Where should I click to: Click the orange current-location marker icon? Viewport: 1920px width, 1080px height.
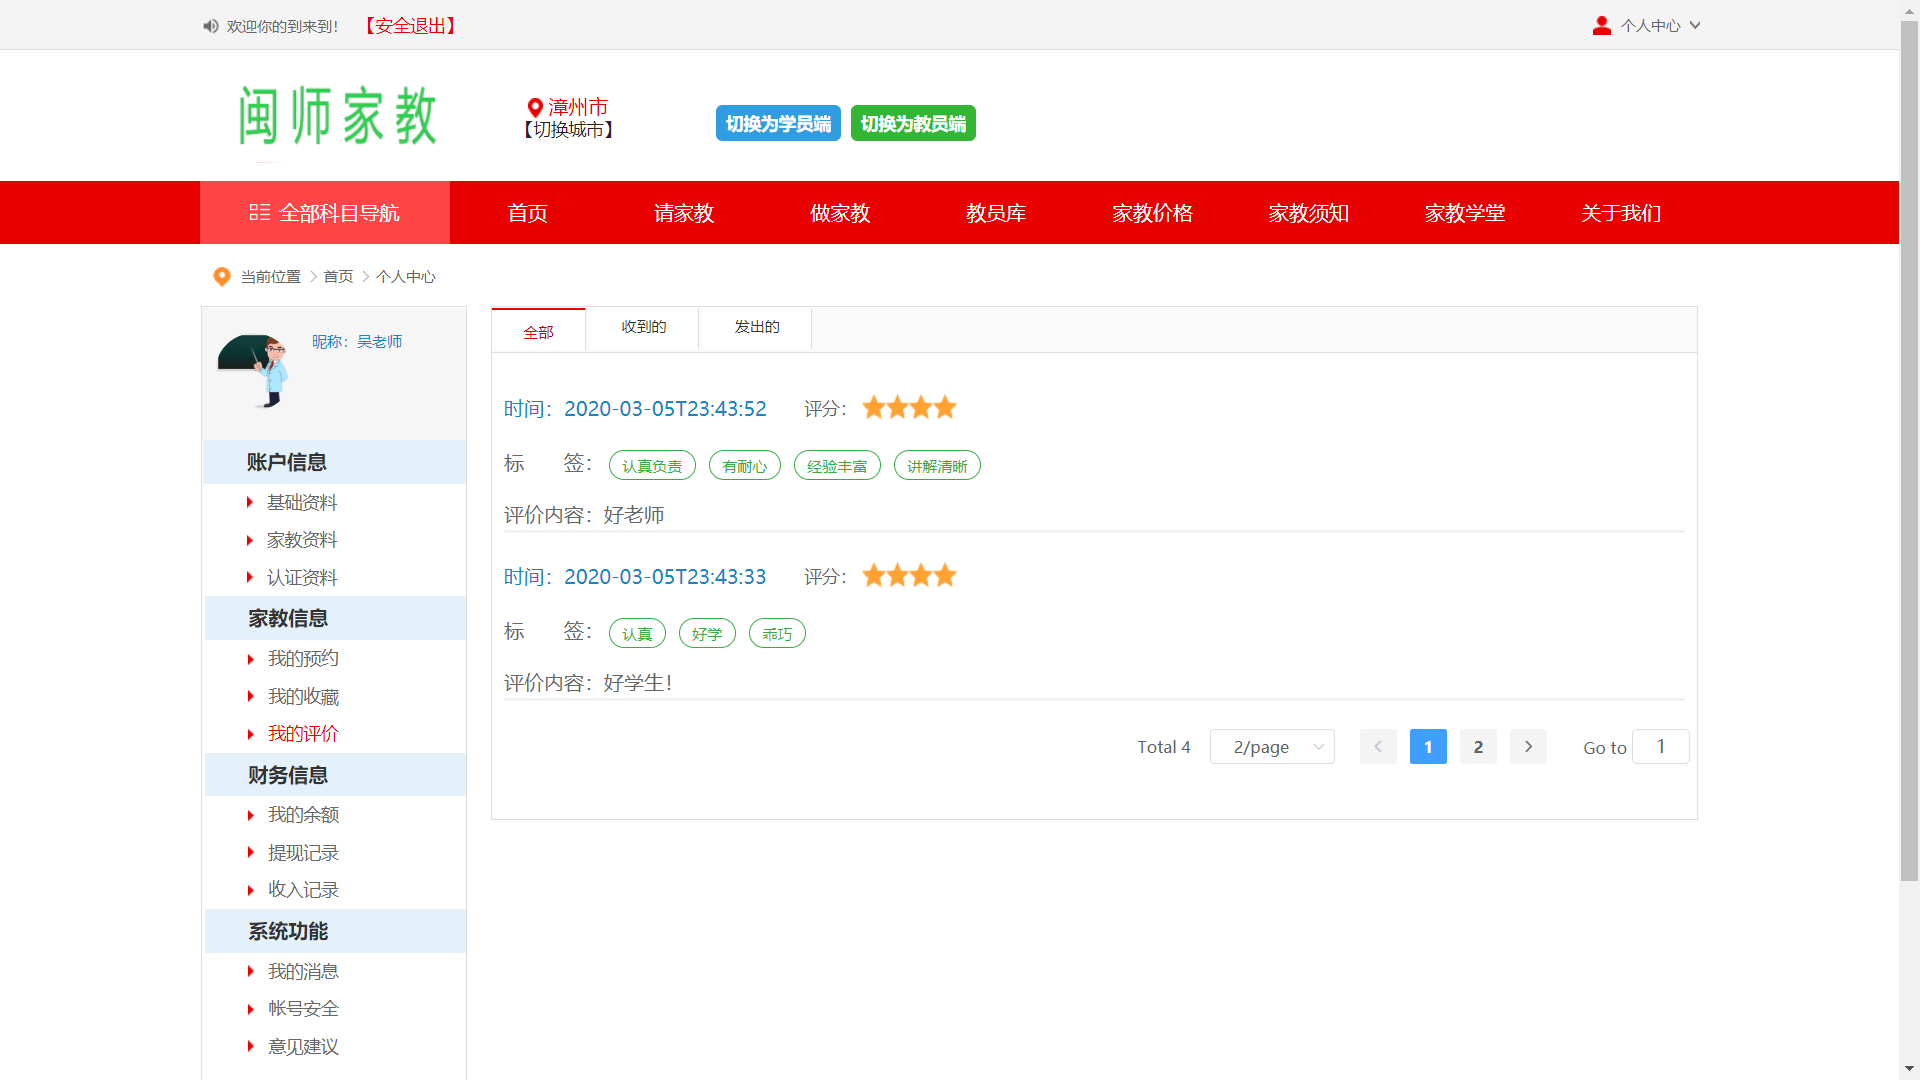222,277
